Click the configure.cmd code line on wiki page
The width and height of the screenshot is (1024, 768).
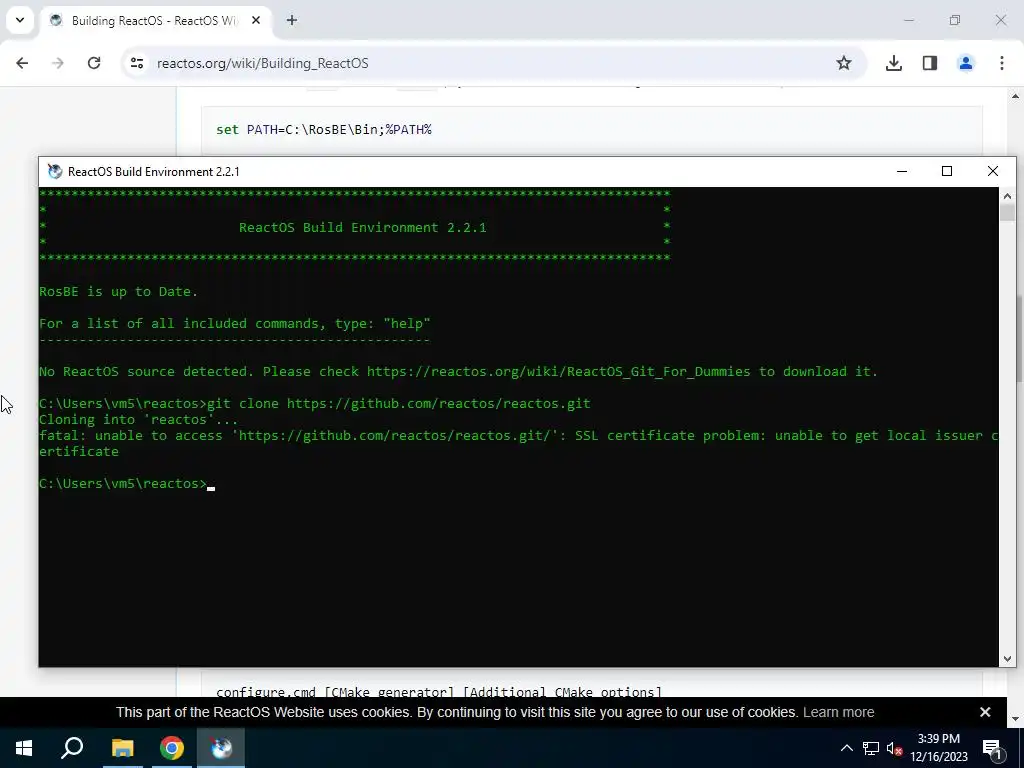(x=439, y=692)
